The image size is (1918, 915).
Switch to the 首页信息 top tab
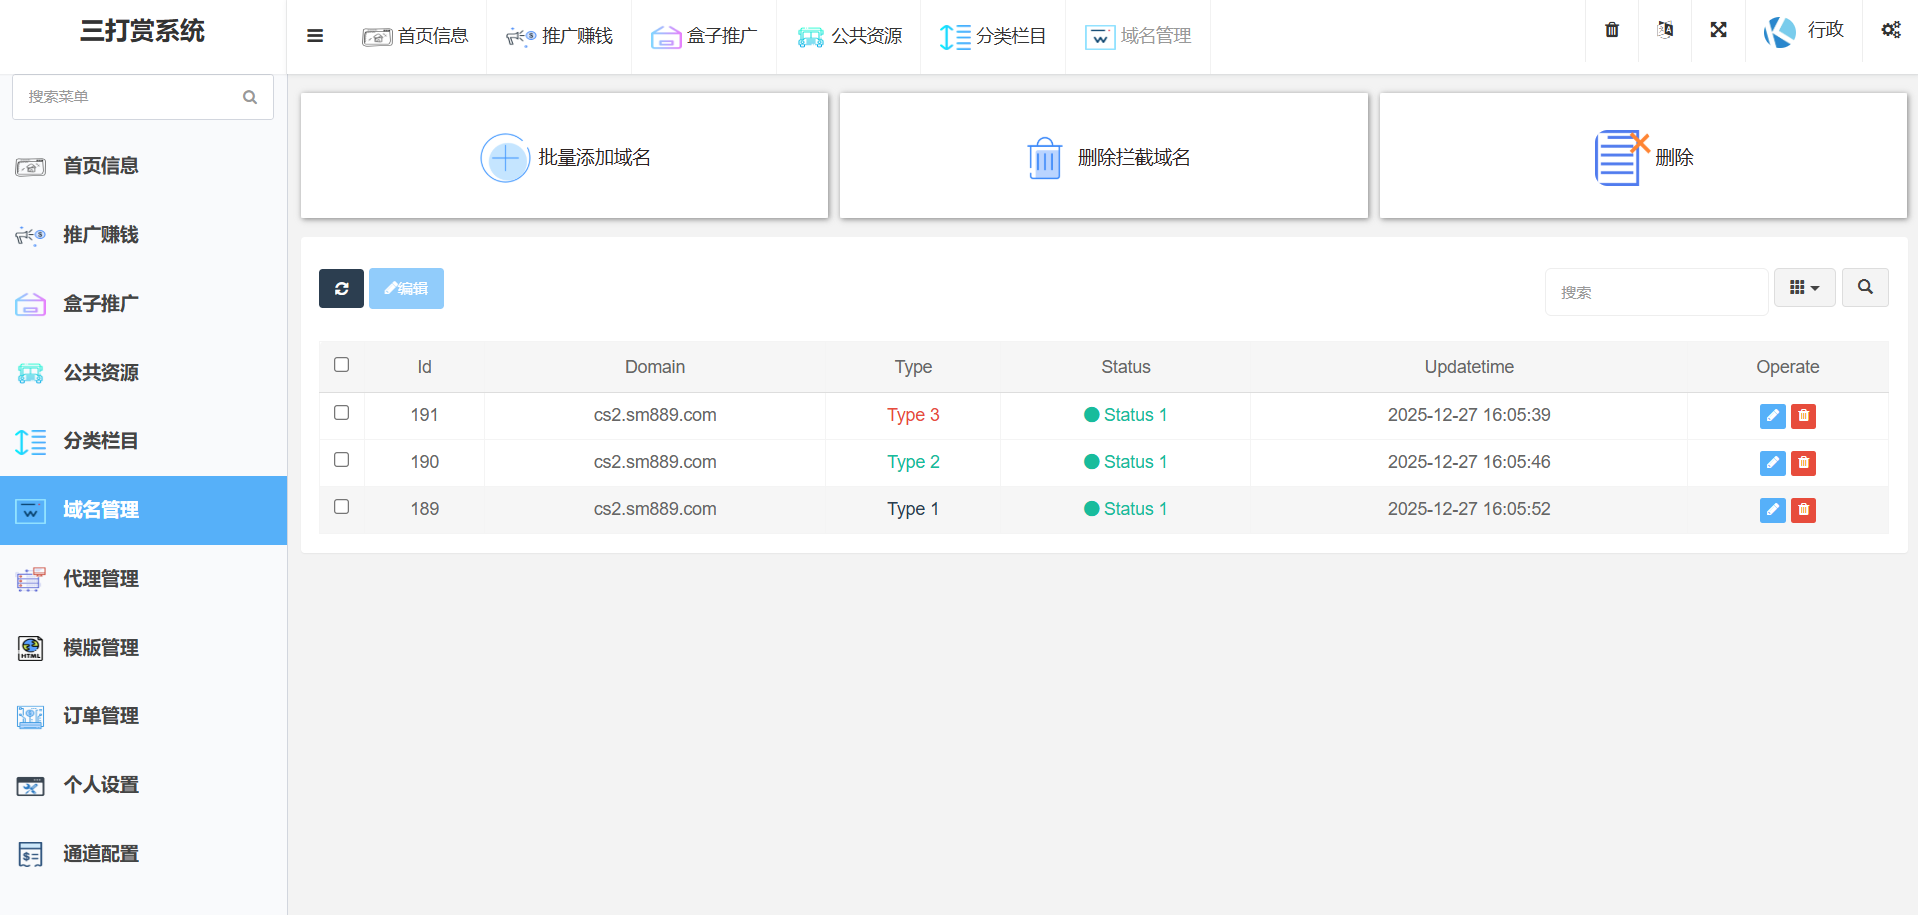(415, 37)
